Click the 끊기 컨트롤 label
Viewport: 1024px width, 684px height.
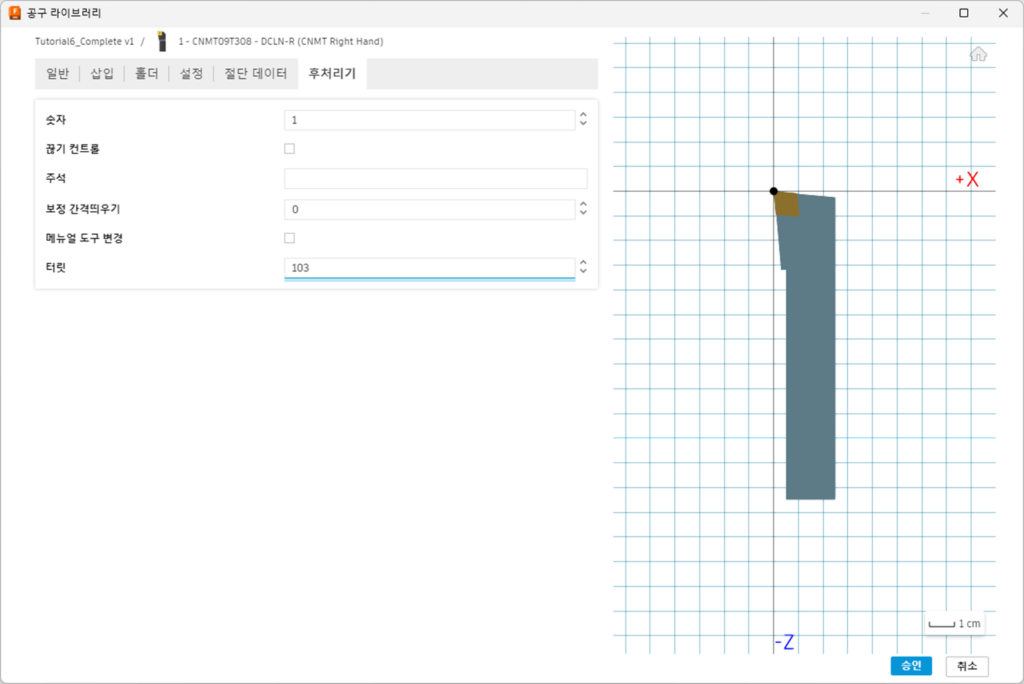pyautogui.click(x=72, y=149)
